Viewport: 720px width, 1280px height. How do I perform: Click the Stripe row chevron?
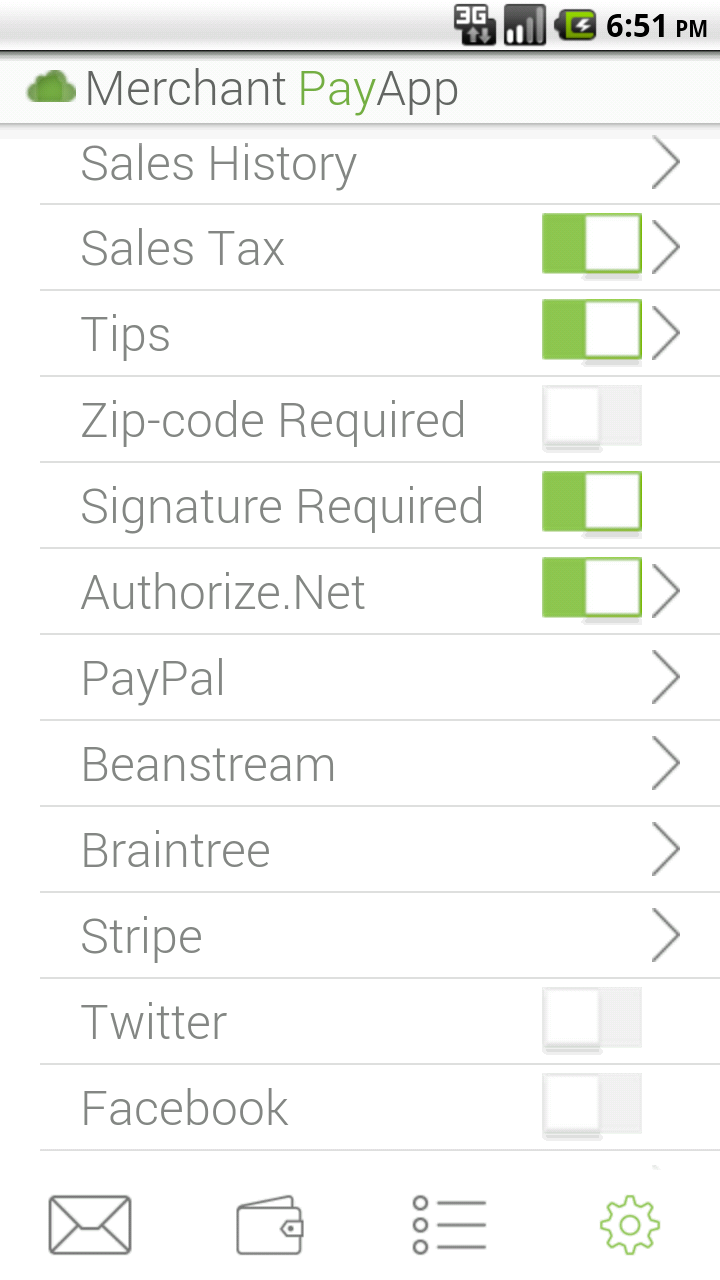[665, 936]
